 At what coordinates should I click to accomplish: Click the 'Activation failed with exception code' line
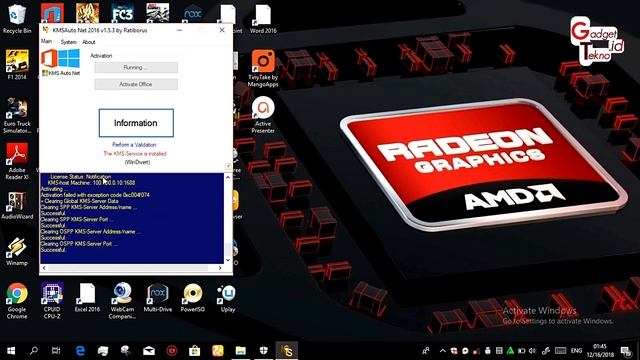click(95, 195)
